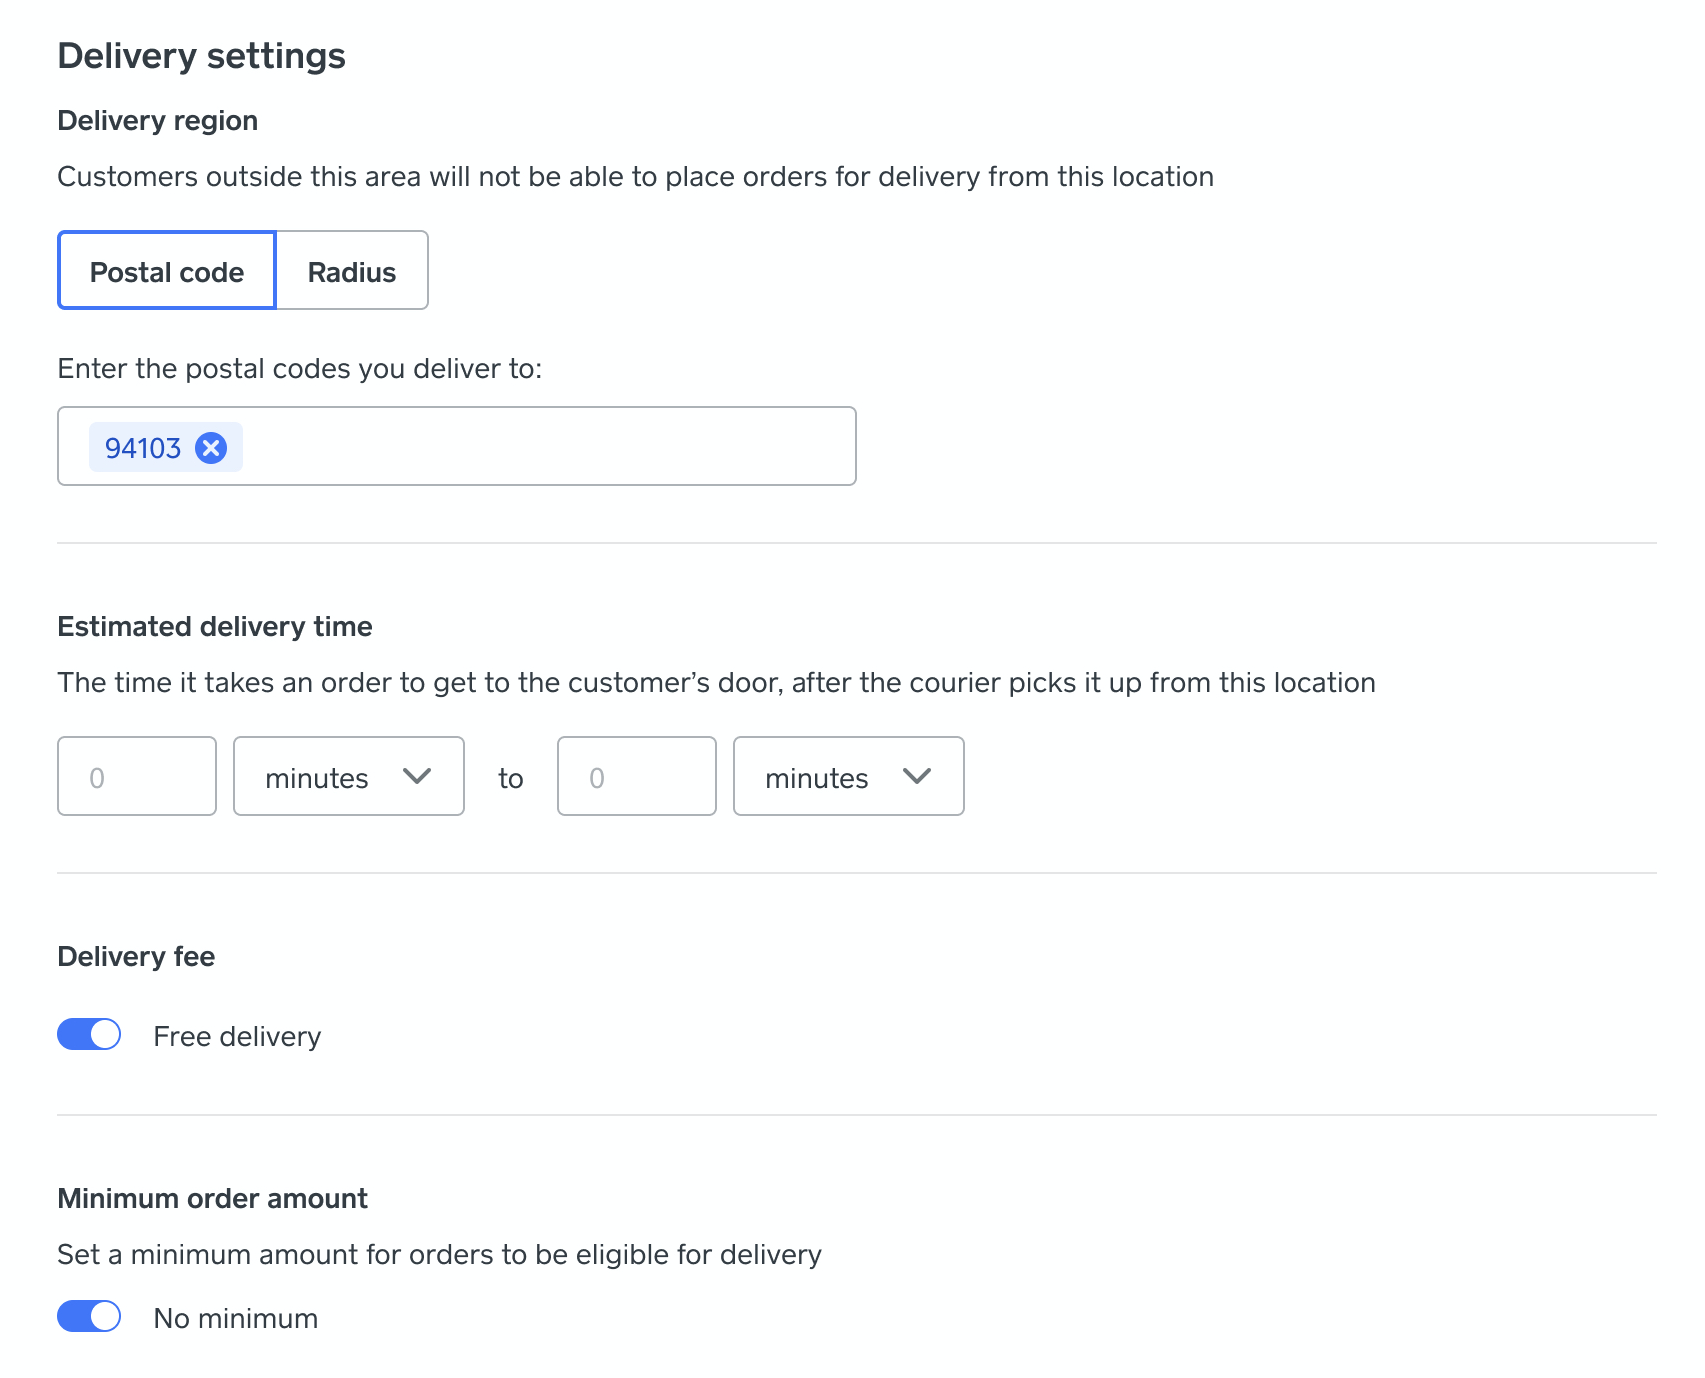Click the chevron arrow of the second minutes dropdown
The height and width of the screenshot is (1378, 1705).
tap(916, 776)
